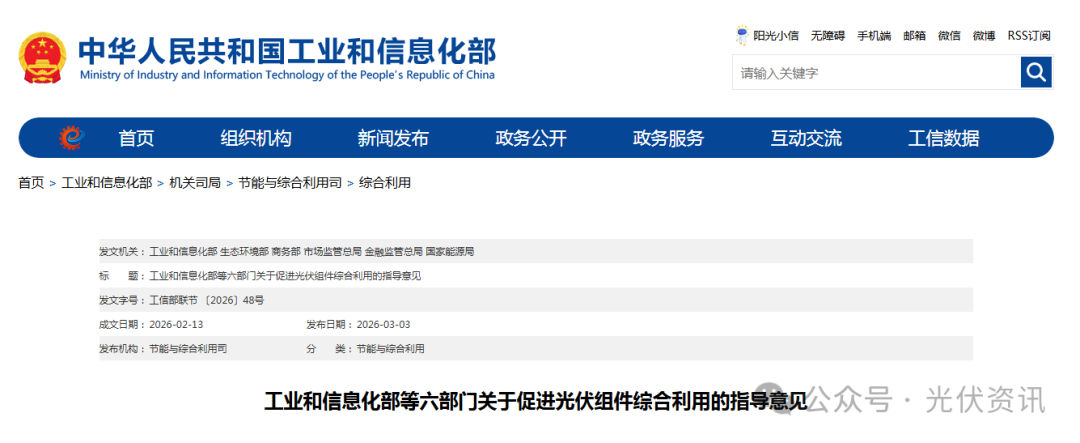Type in the 请输入关键字 search field
This screenshot has height=443, width=1080.
coord(875,73)
